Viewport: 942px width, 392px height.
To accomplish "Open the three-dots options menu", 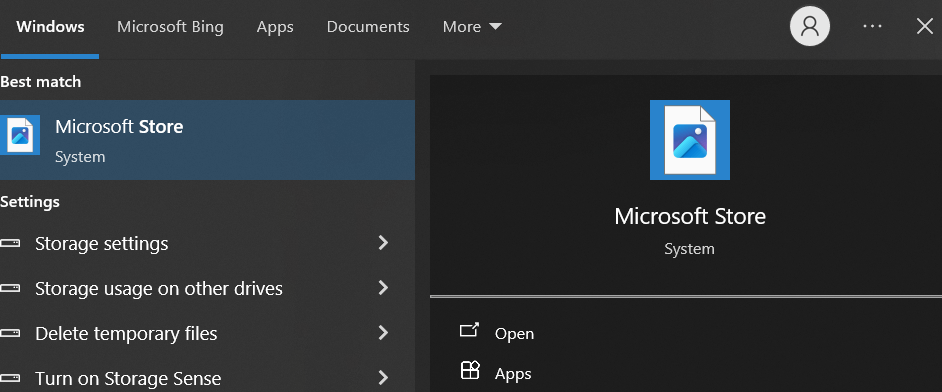I will click(872, 26).
